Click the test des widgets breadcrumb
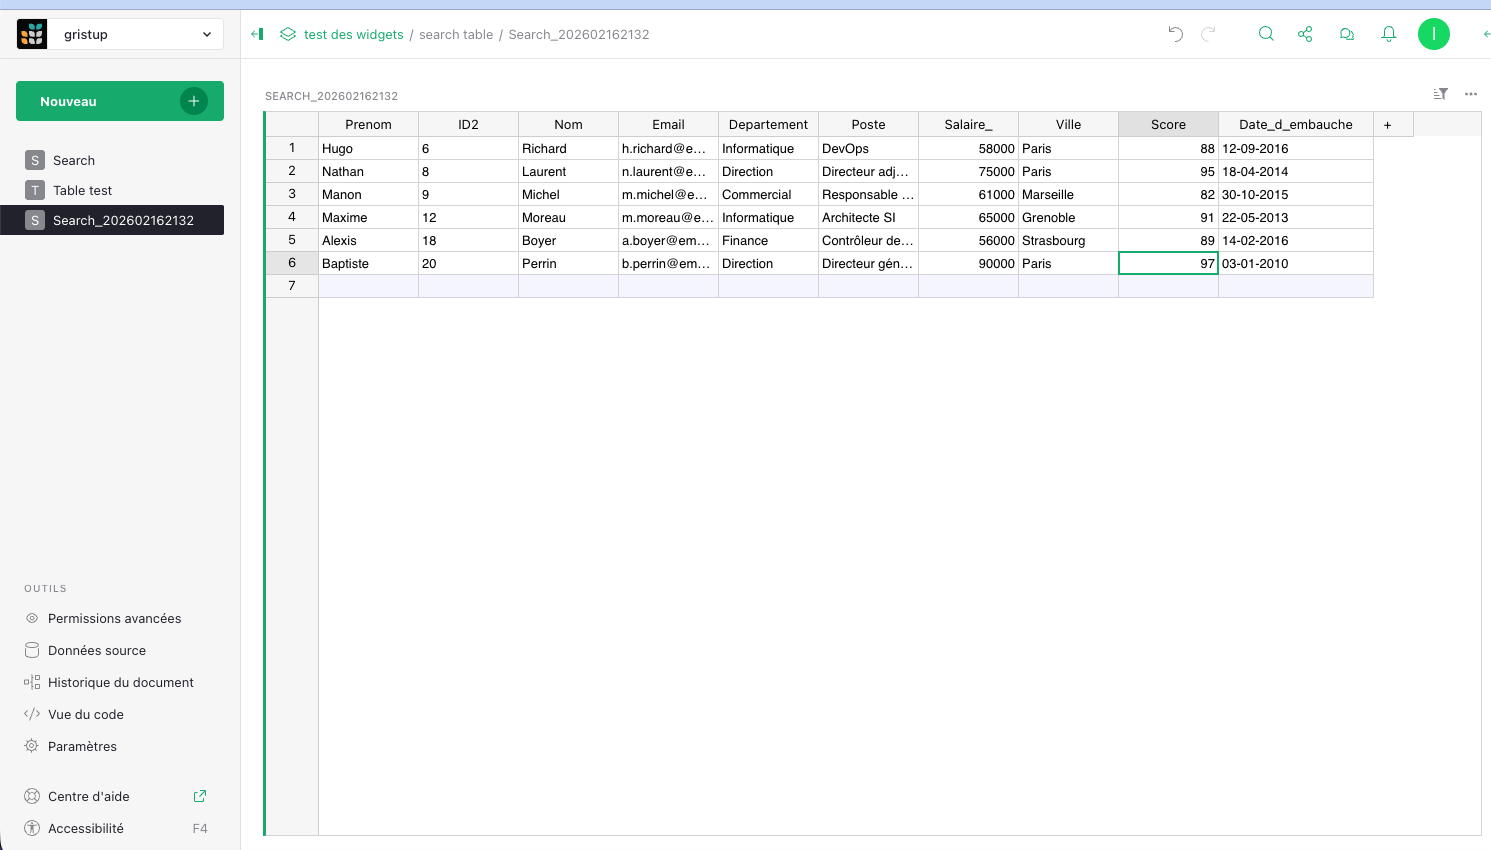This screenshot has height=850, width=1491. [x=353, y=34]
